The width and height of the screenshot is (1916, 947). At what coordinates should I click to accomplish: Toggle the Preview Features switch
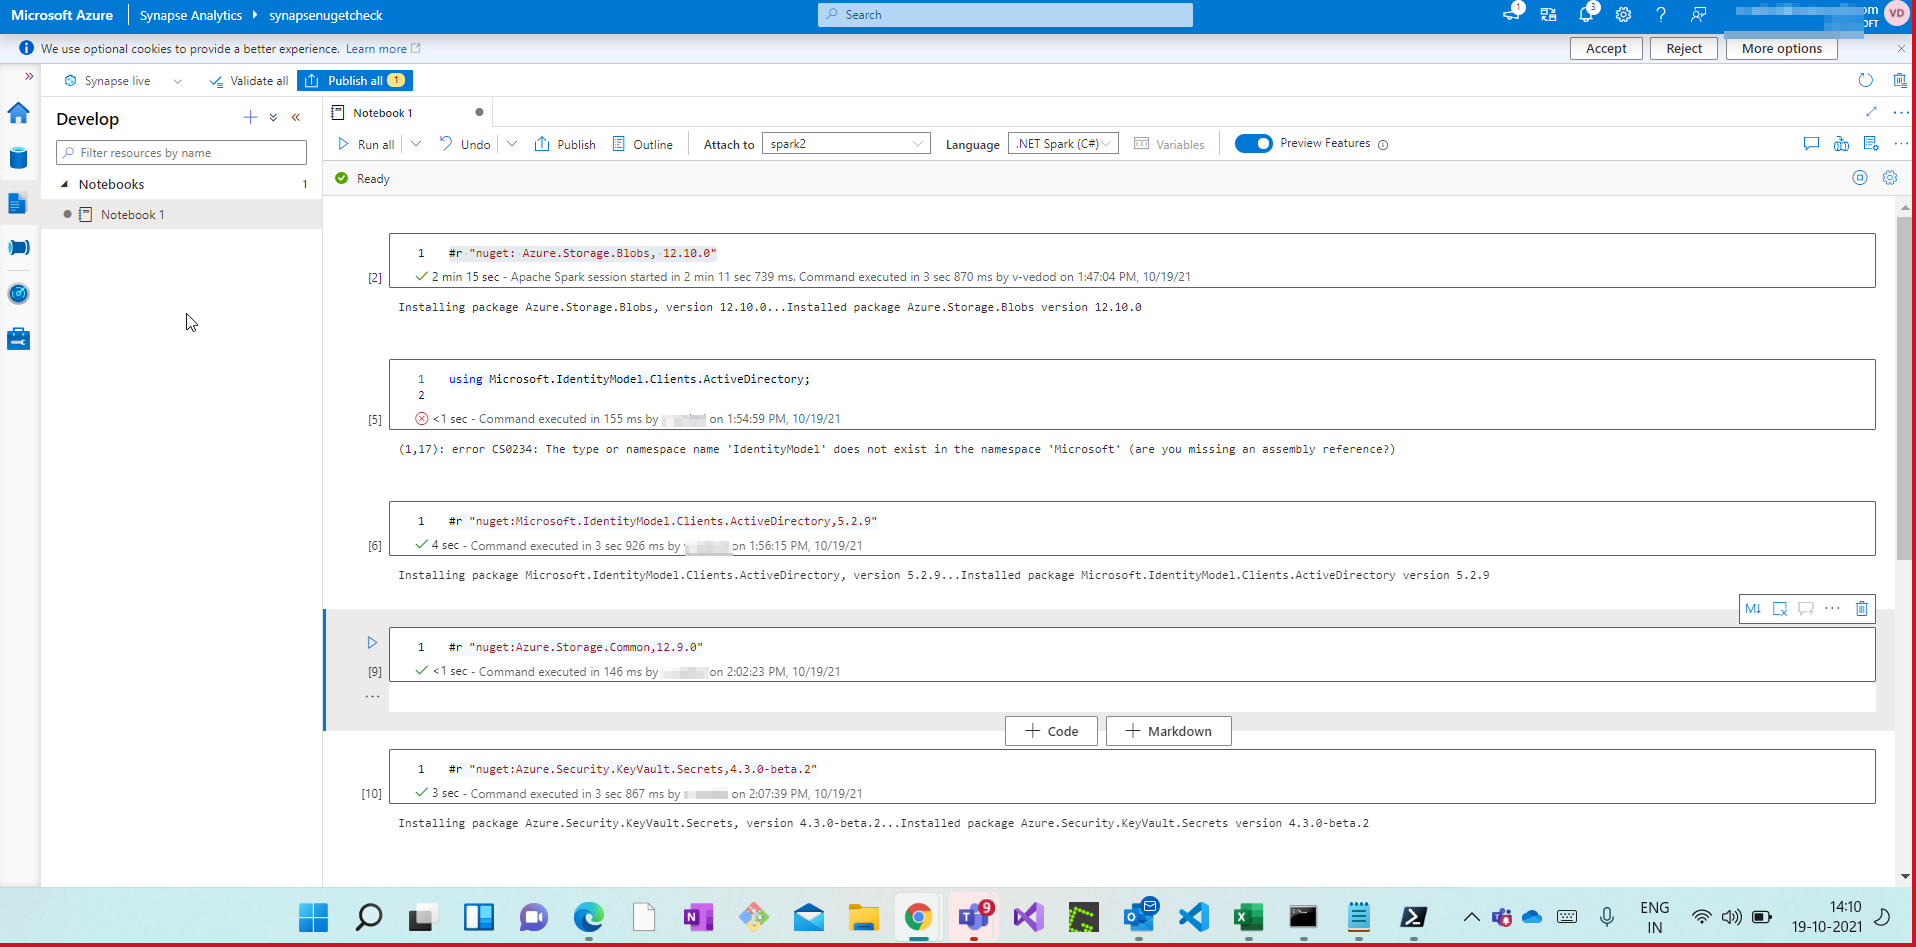pyautogui.click(x=1253, y=144)
